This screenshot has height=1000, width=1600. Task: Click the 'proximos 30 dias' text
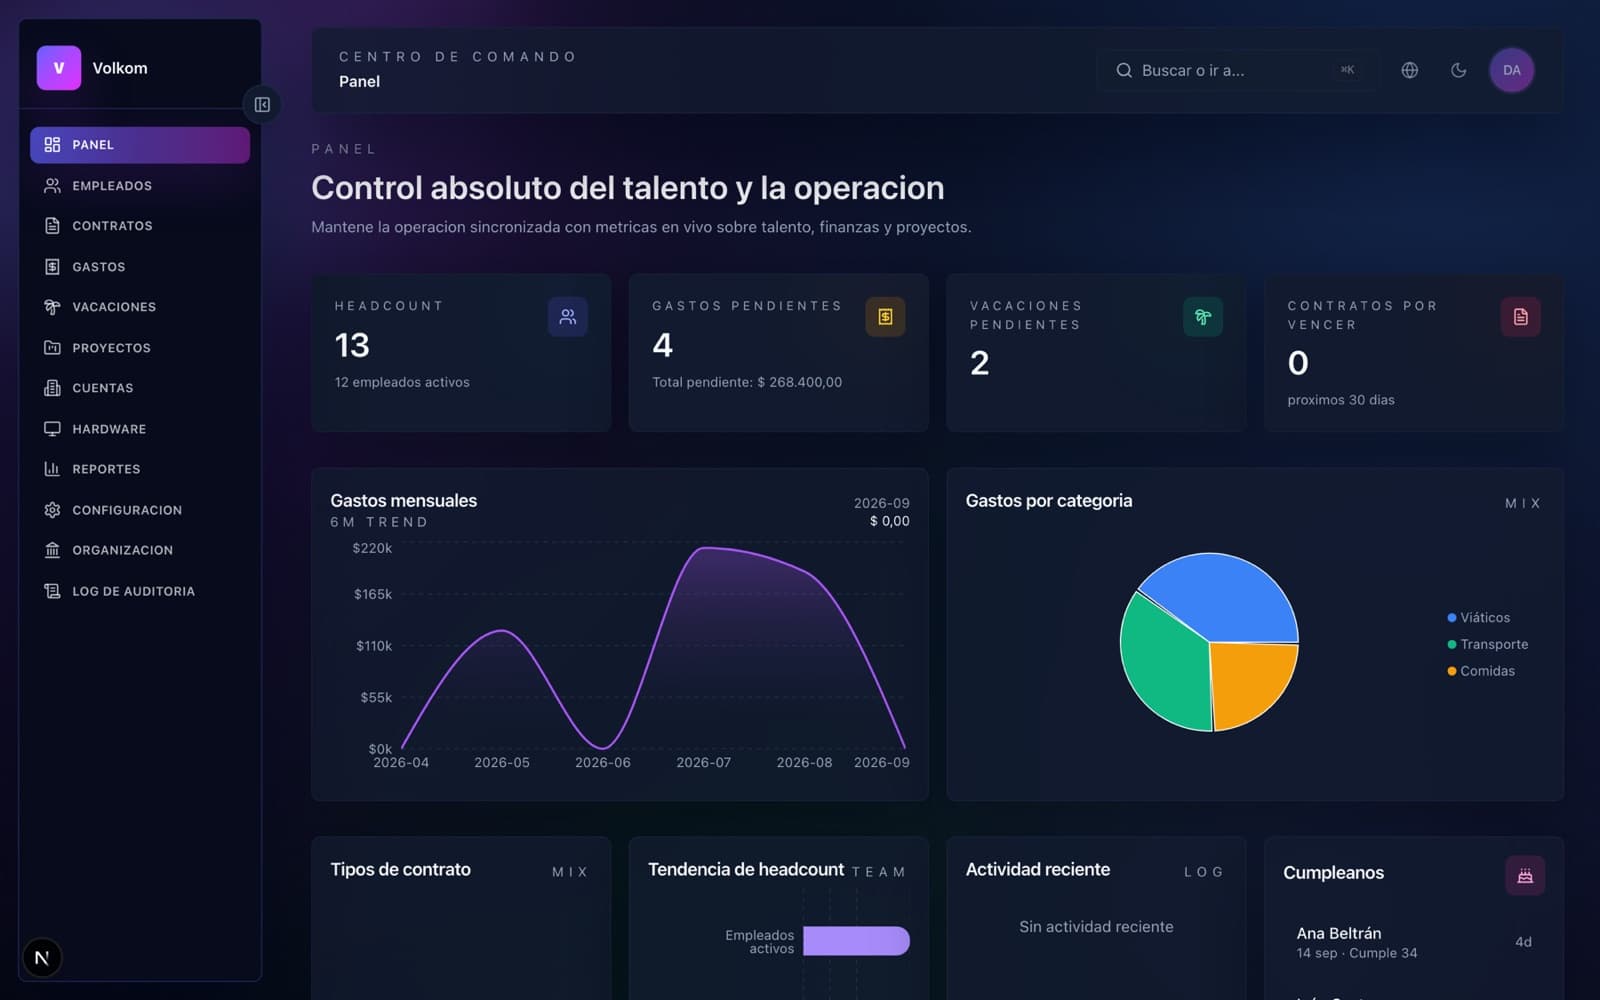(x=1341, y=400)
